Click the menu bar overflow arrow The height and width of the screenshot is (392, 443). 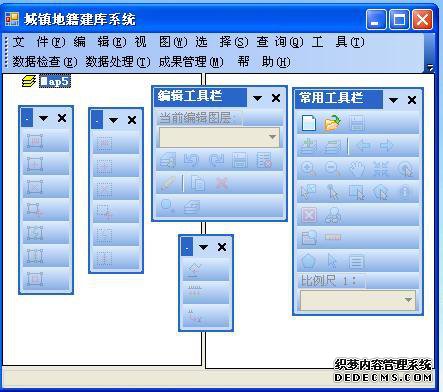(x=430, y=68)
